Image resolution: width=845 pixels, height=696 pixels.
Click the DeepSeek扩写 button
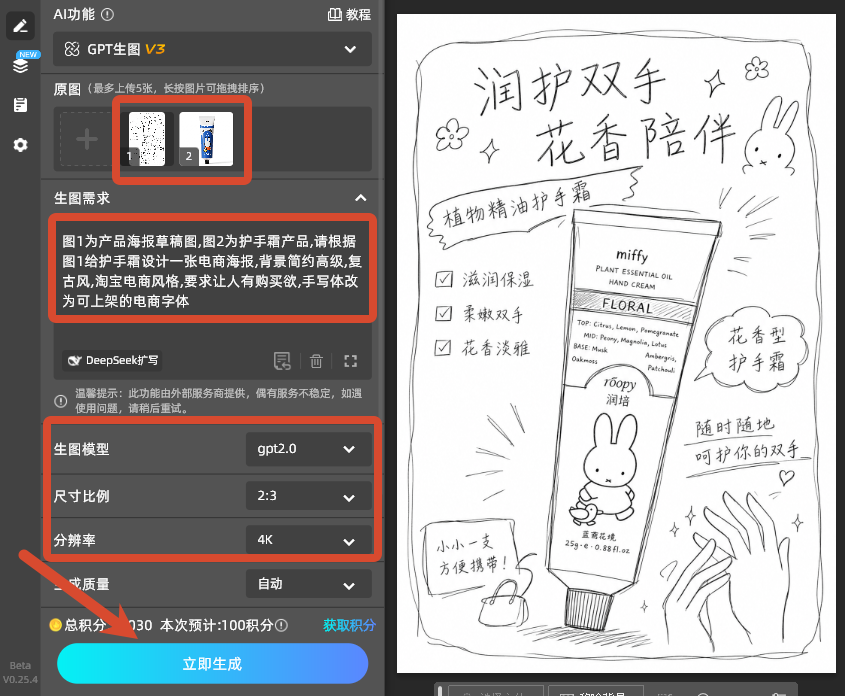point(113,360)
